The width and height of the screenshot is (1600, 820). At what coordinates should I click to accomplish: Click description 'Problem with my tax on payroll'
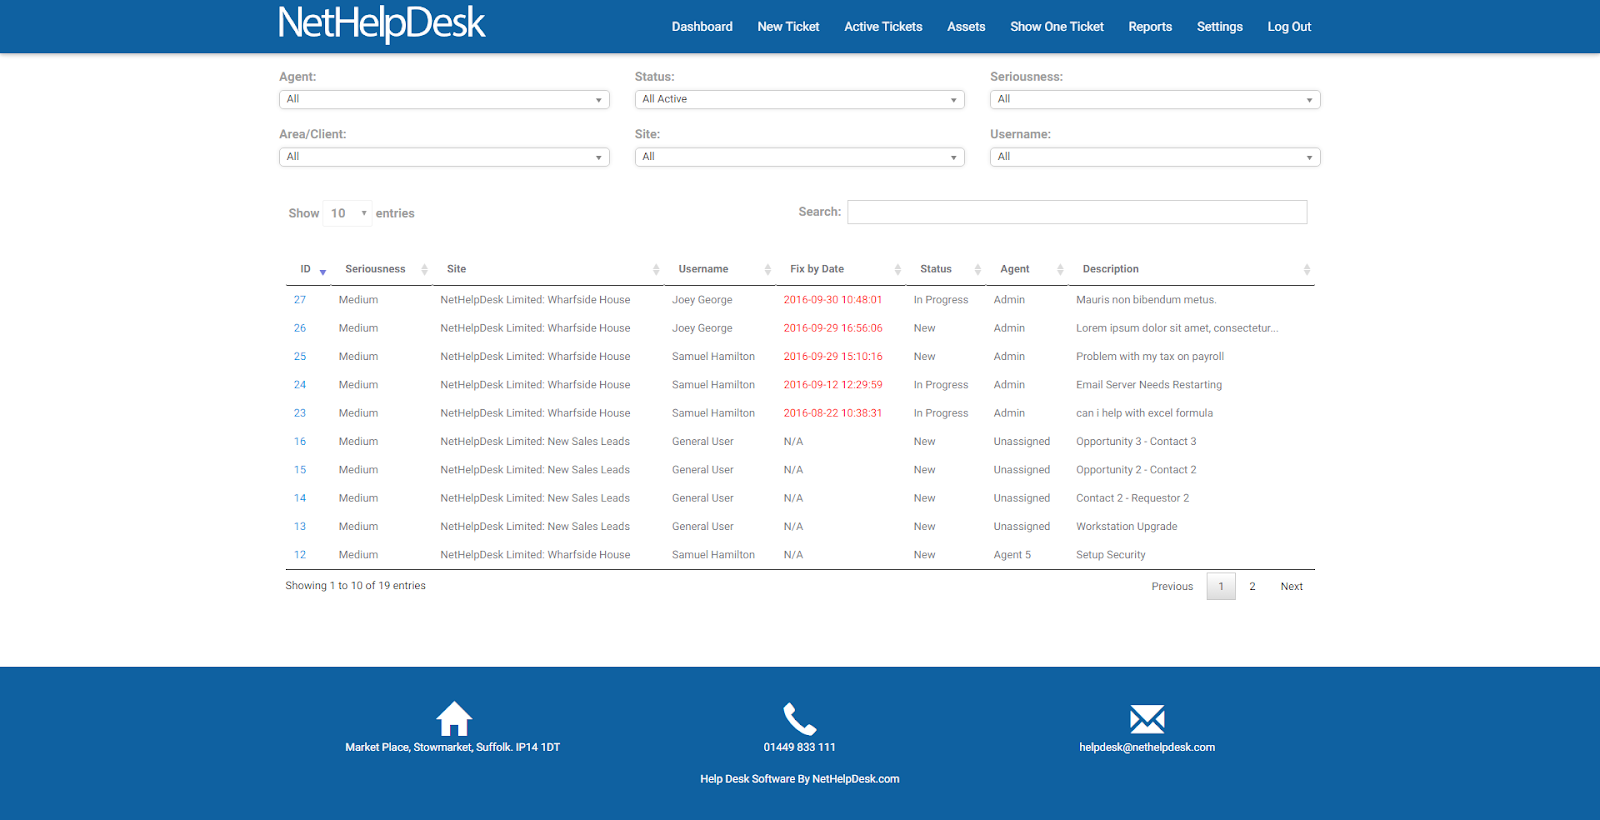tap(1150, 356)
